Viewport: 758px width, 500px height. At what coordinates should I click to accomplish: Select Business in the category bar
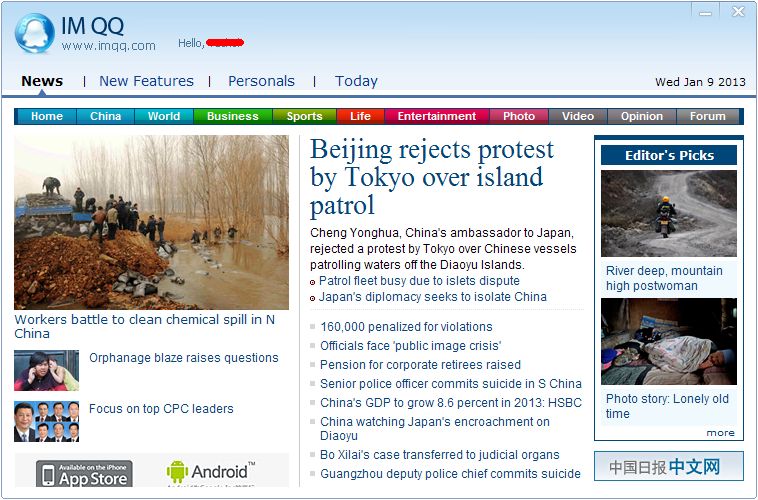233,116
